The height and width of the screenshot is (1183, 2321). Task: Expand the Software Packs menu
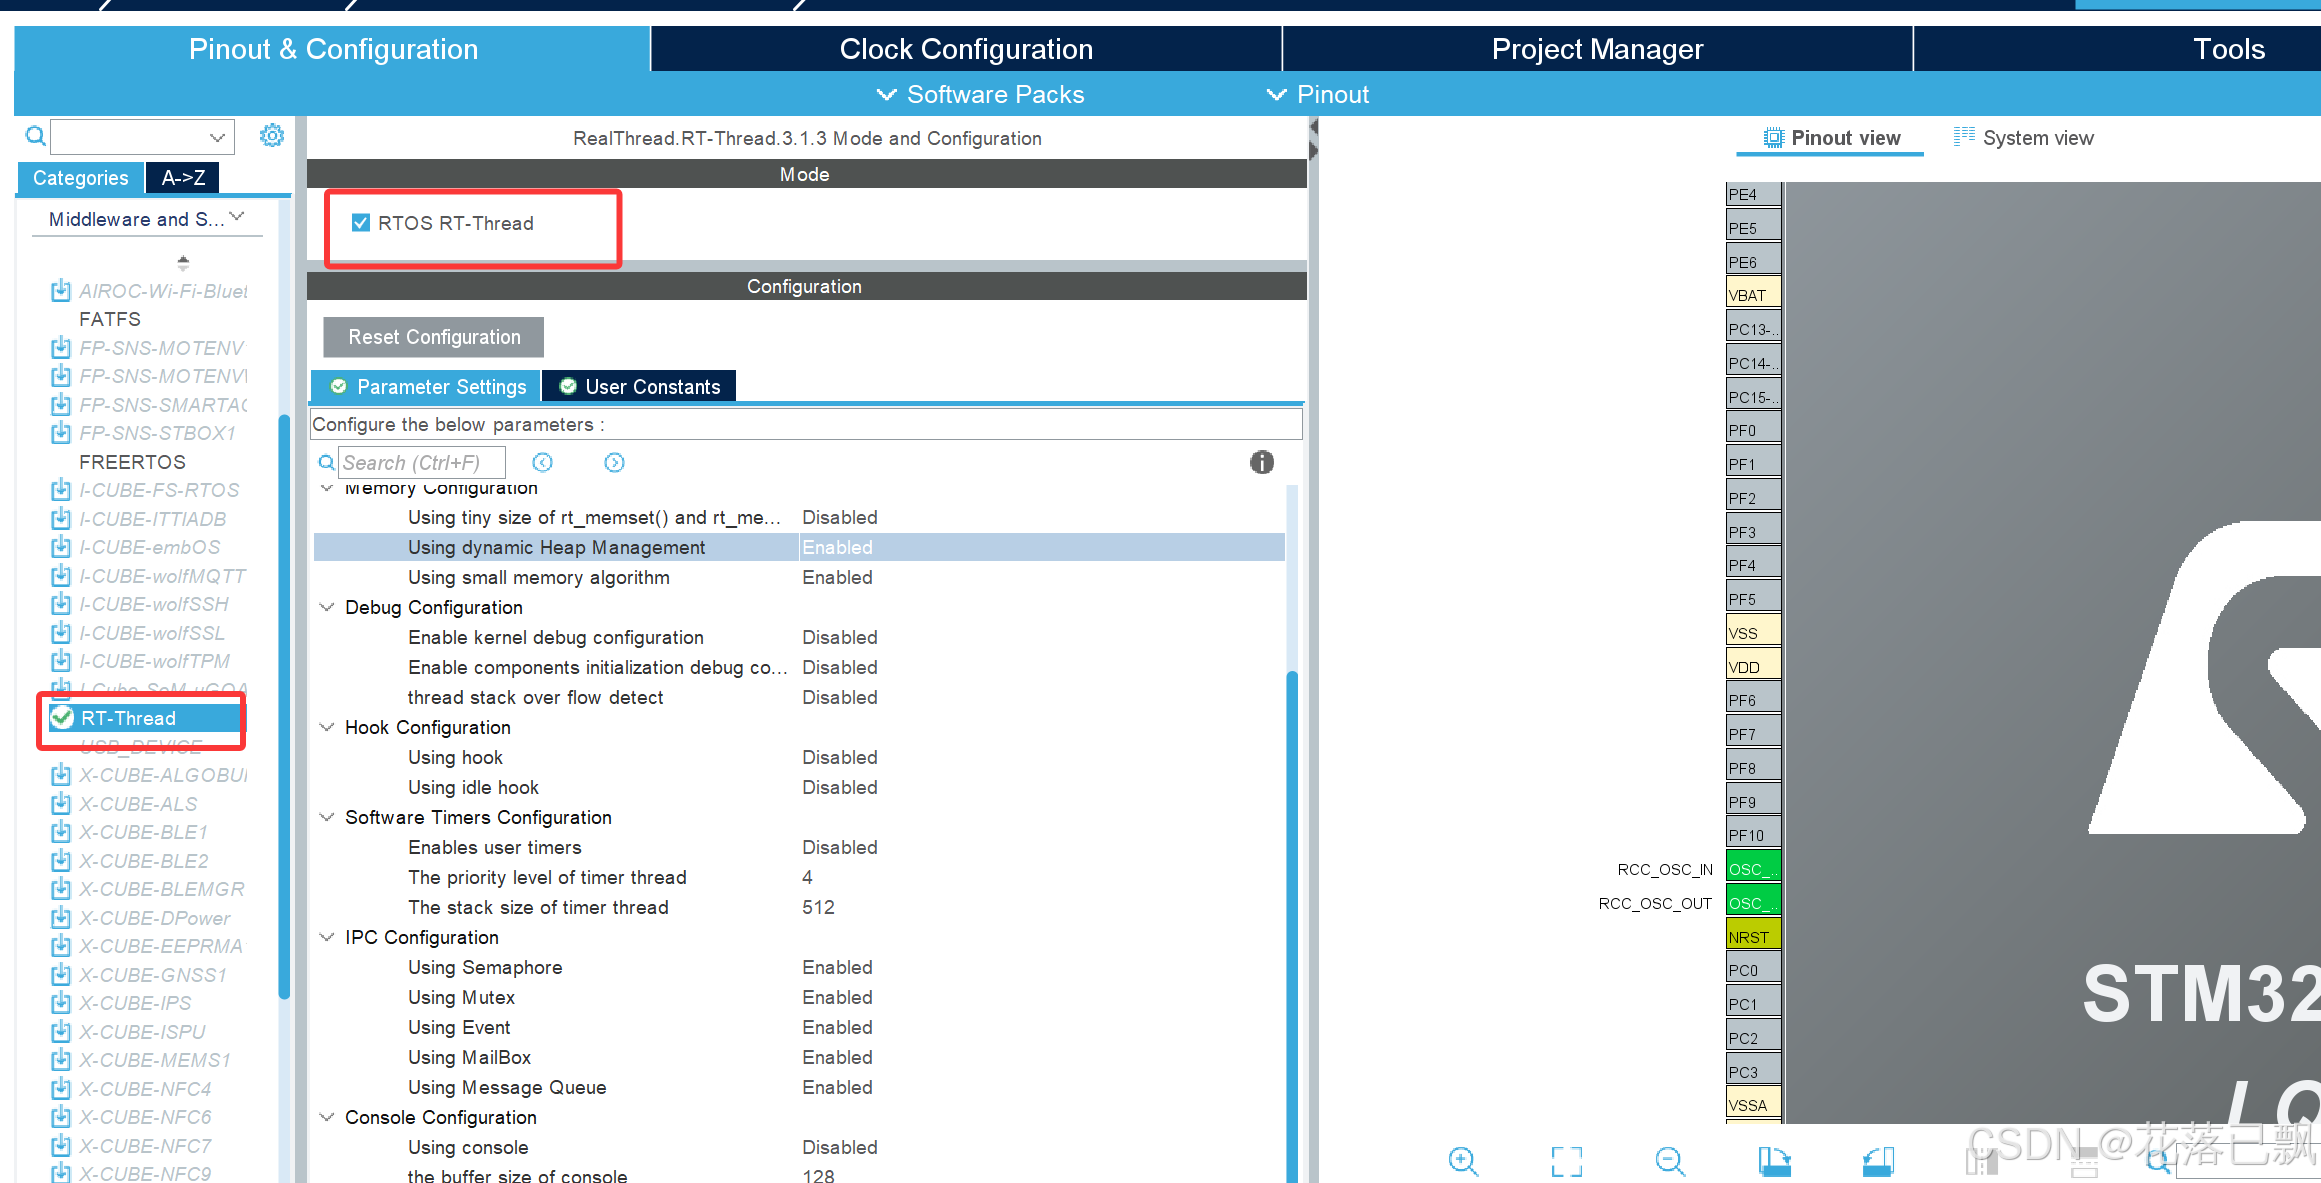[x=980, y=94]
